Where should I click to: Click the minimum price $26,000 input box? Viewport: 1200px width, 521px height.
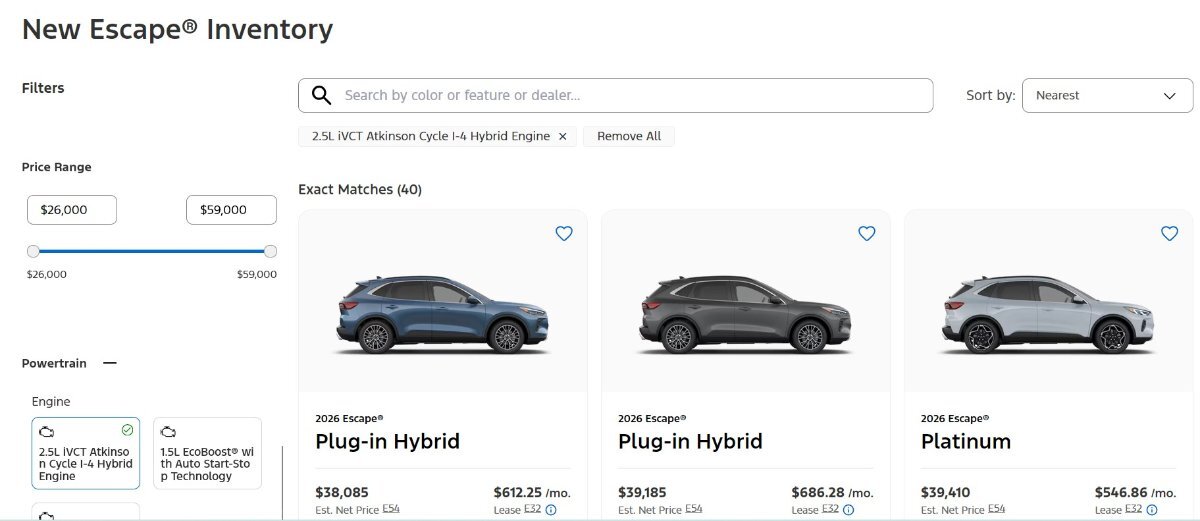point(72,210)
